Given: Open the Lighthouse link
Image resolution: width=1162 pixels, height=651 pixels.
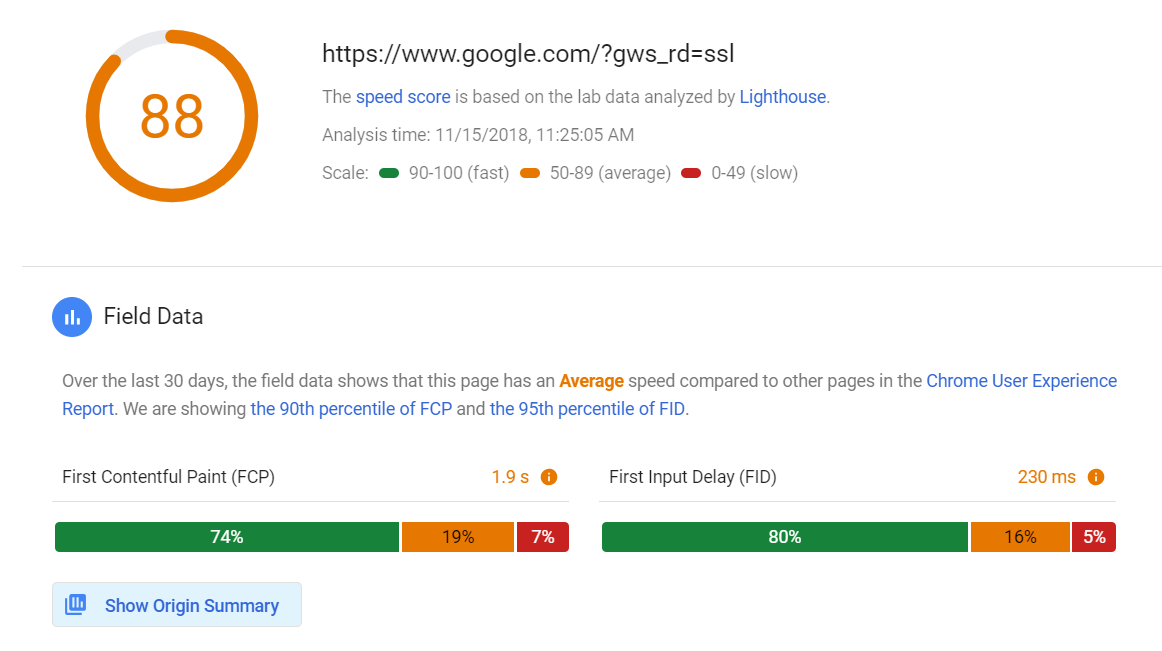Looking at the screenshot, I should [782, 97].
